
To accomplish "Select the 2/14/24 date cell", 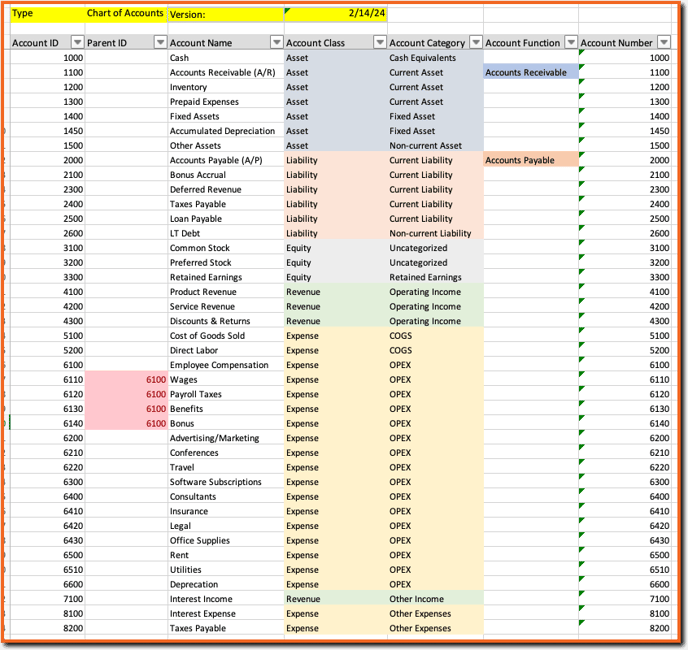I will (335, 14).
